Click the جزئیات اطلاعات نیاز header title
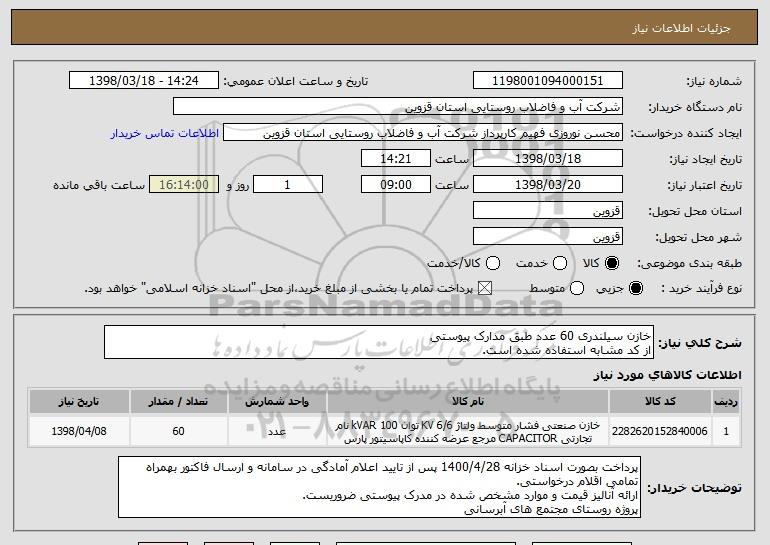 (x=681, y=28)
